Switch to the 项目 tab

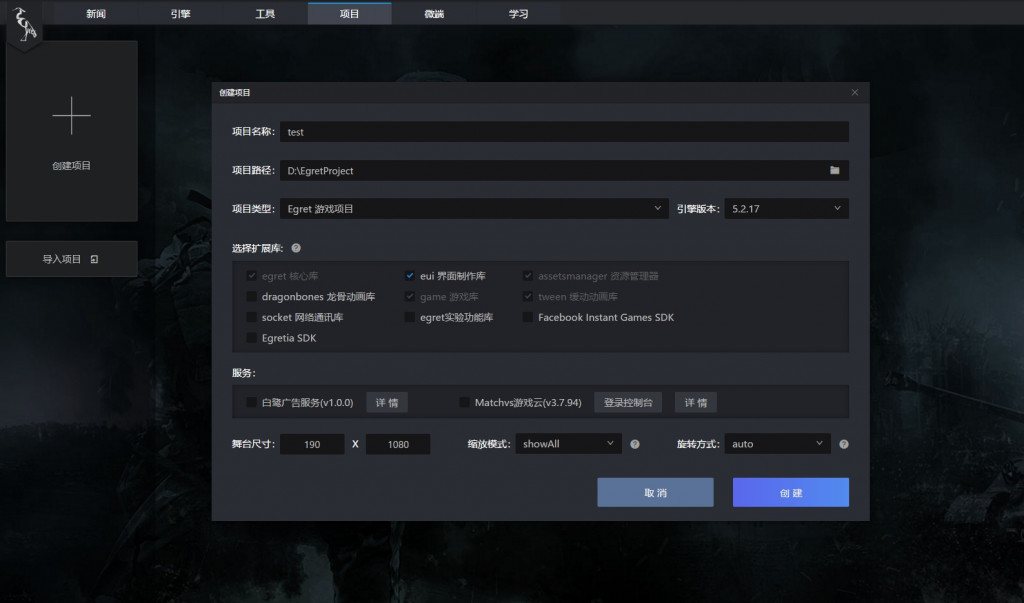[x=349, y=14]
